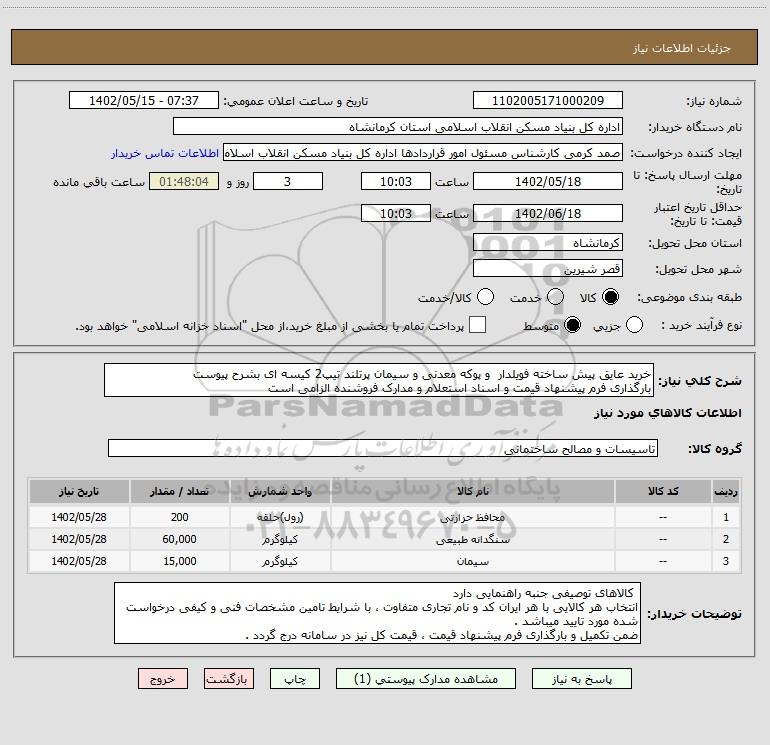Open مشاهده مدارک پیوستی (1) button
770x745 pixels.
426,679
